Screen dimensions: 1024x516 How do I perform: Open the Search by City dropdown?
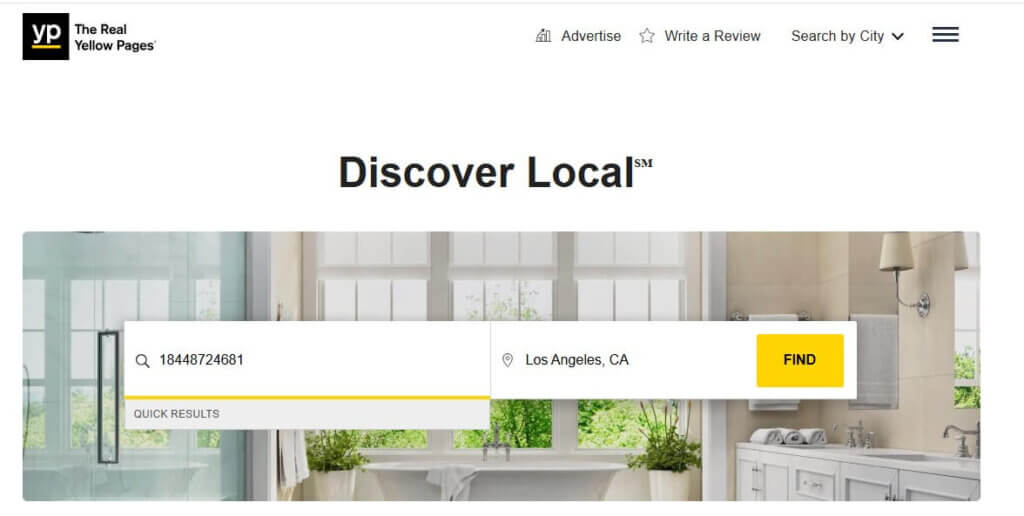pyautogui.click(x=847, y=36)
